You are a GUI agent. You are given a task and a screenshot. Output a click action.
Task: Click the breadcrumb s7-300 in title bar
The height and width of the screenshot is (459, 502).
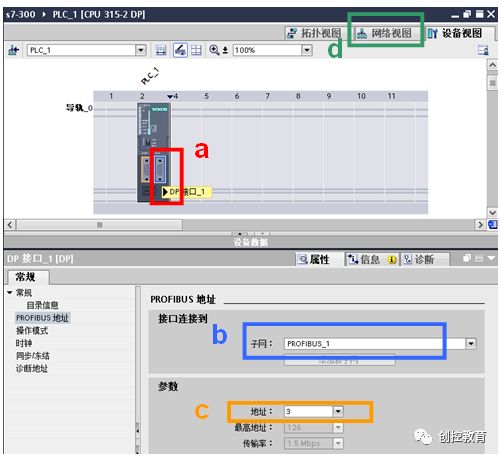pos(20,14)
